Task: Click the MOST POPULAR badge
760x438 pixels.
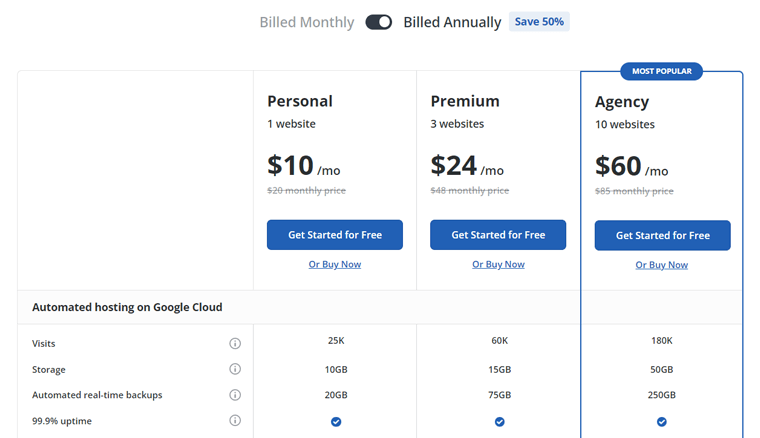Action: coord(662,71)
